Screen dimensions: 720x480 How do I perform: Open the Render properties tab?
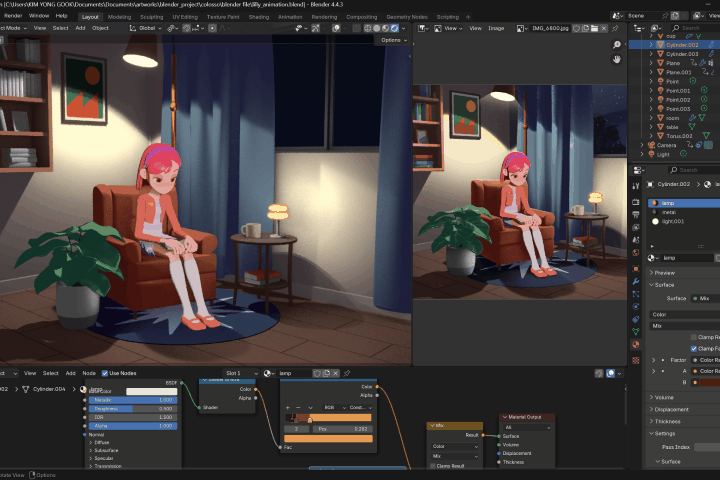(x=636, y=202)
